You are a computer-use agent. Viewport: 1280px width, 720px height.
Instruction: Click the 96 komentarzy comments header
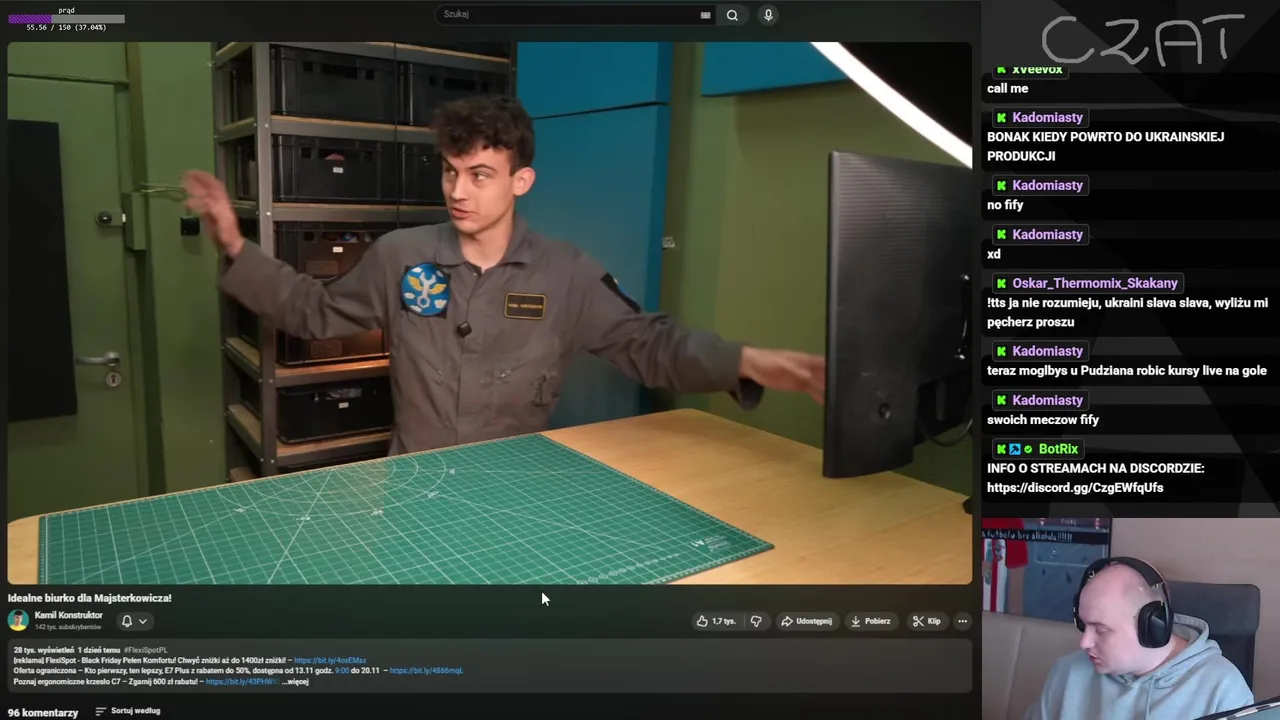click(x=43, y=713)
